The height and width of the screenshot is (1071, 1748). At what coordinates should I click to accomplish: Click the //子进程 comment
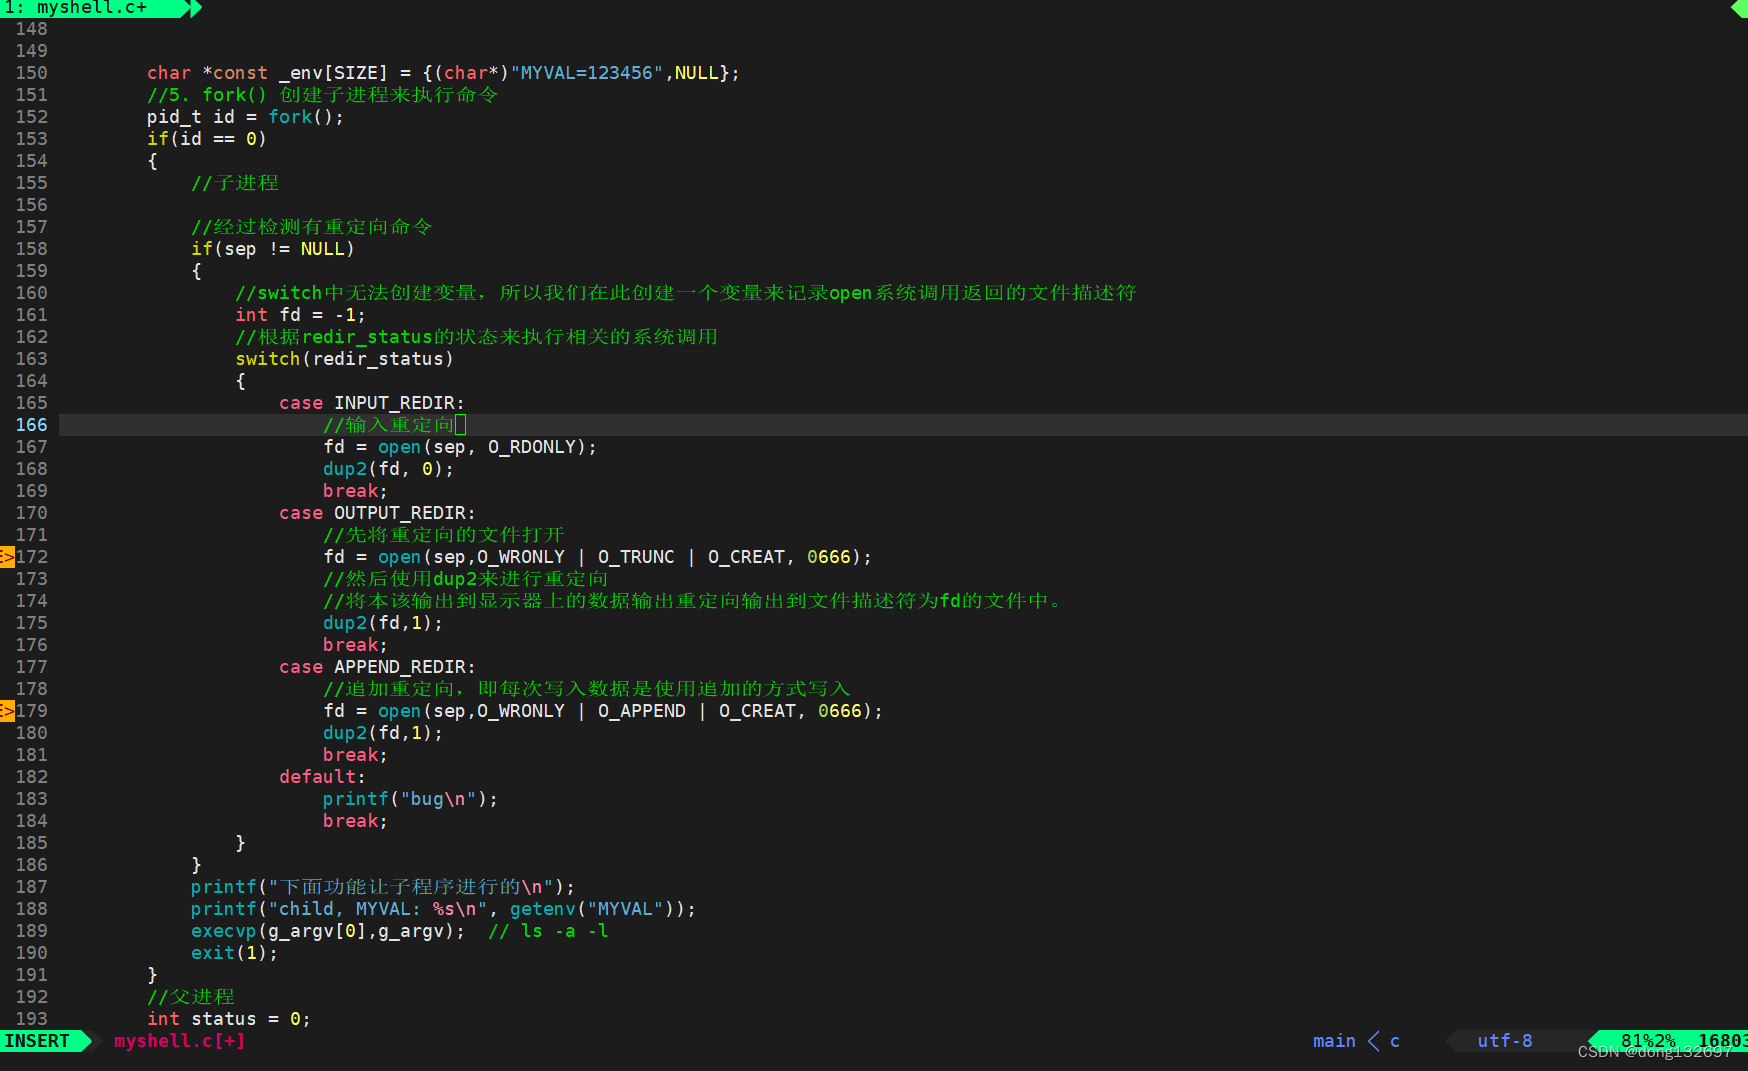point(235,183)
